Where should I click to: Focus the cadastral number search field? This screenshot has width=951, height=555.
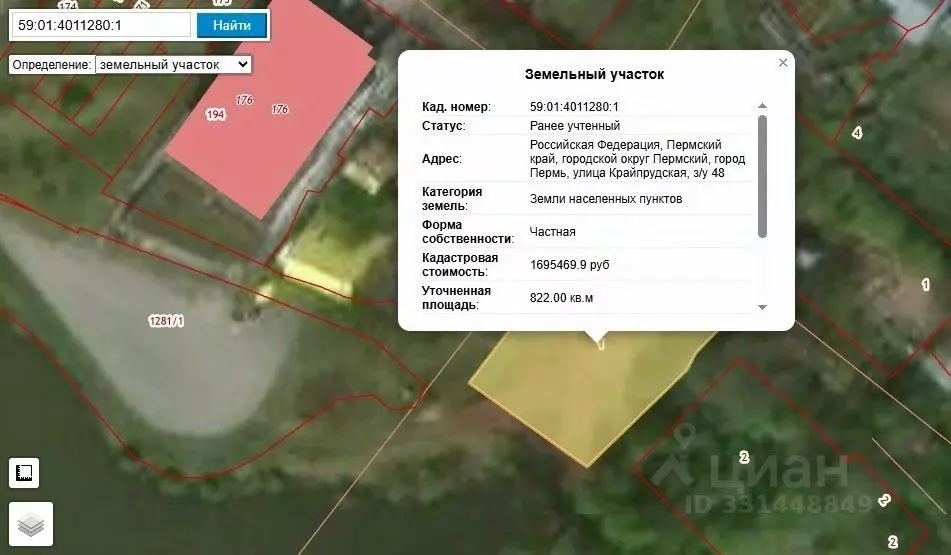[x=101, y=25]
